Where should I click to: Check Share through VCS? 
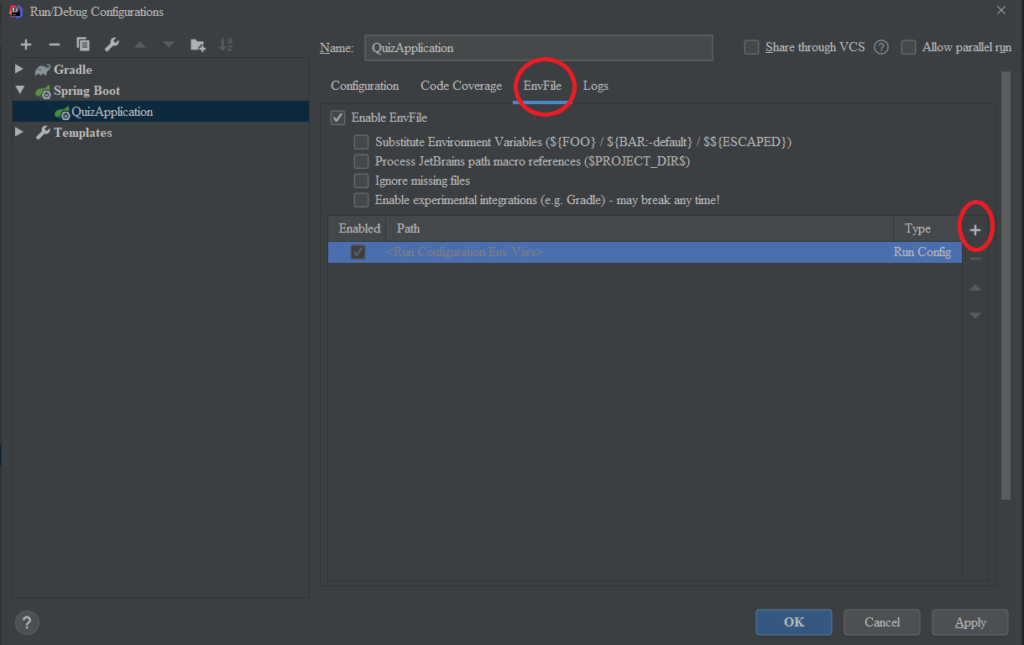751,47
